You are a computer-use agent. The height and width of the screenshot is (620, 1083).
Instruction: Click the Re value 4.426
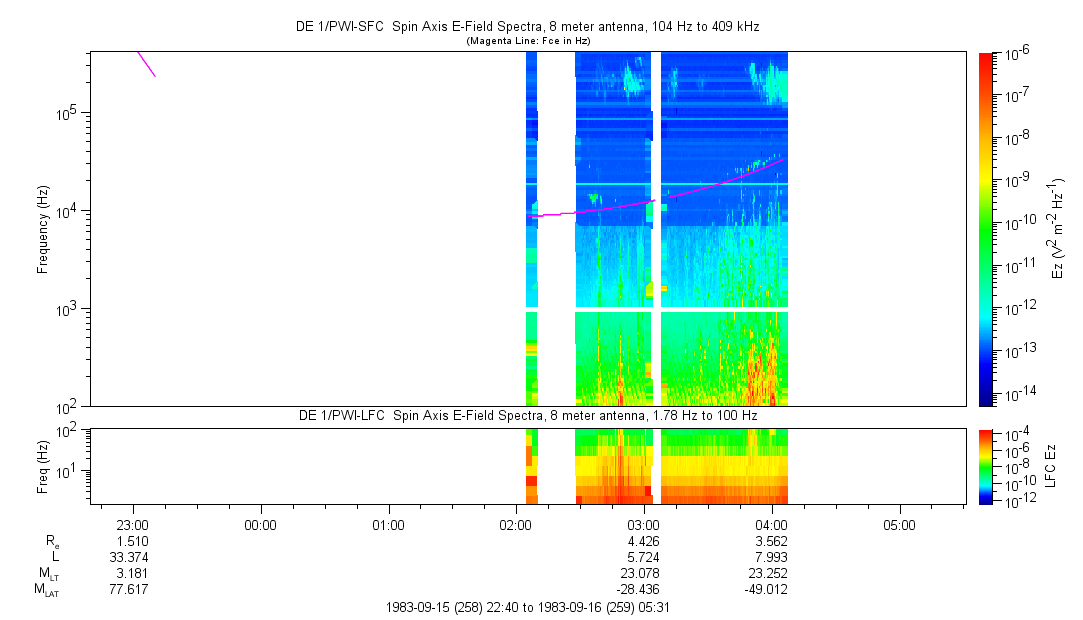[x=643, y=541]
